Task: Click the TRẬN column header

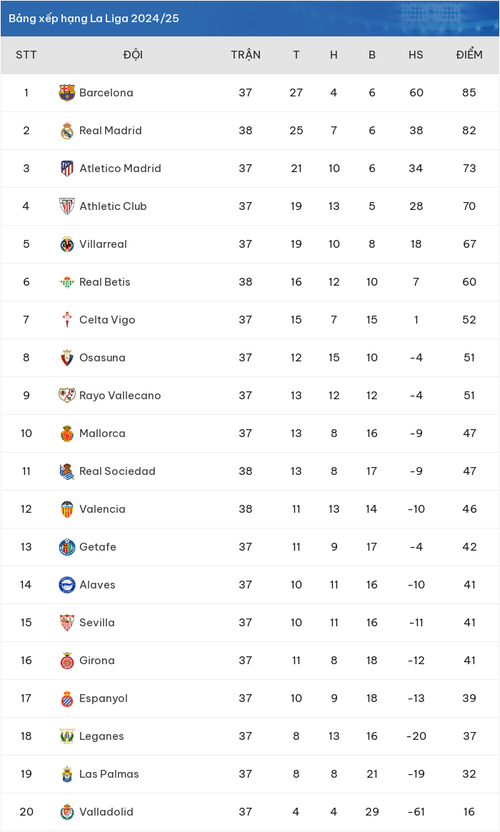Action: pyautogui.click(x=246, y=55)
